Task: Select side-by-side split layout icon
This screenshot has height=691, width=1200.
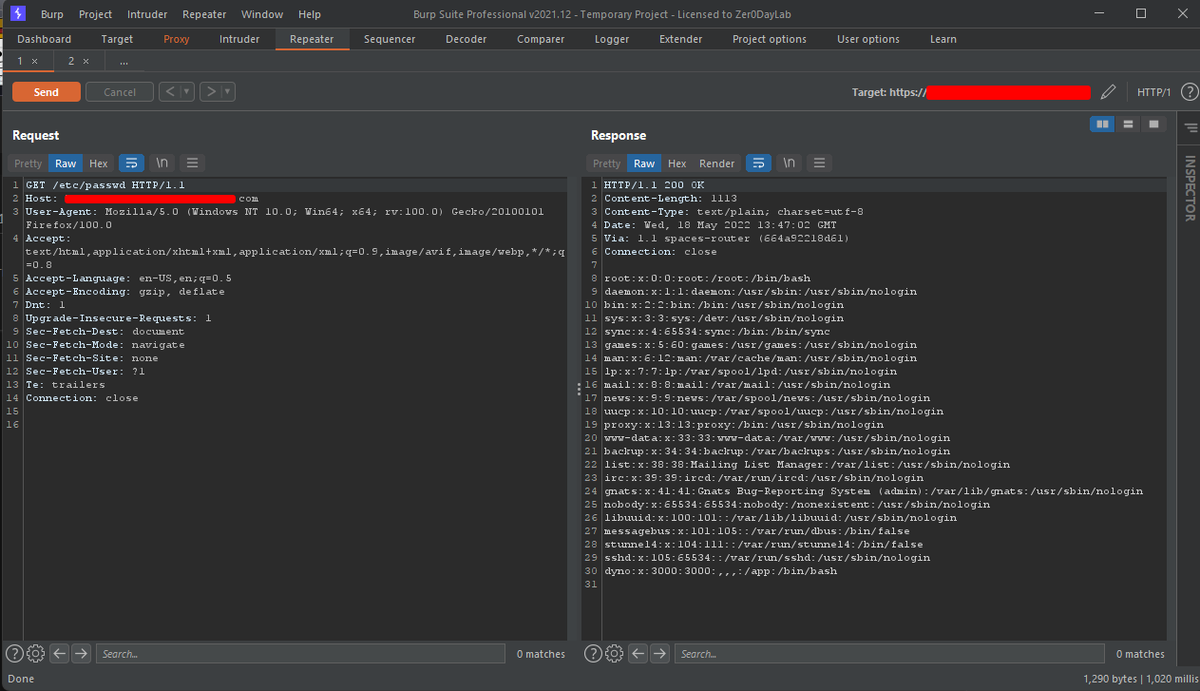Action: tap(1103, 124)
